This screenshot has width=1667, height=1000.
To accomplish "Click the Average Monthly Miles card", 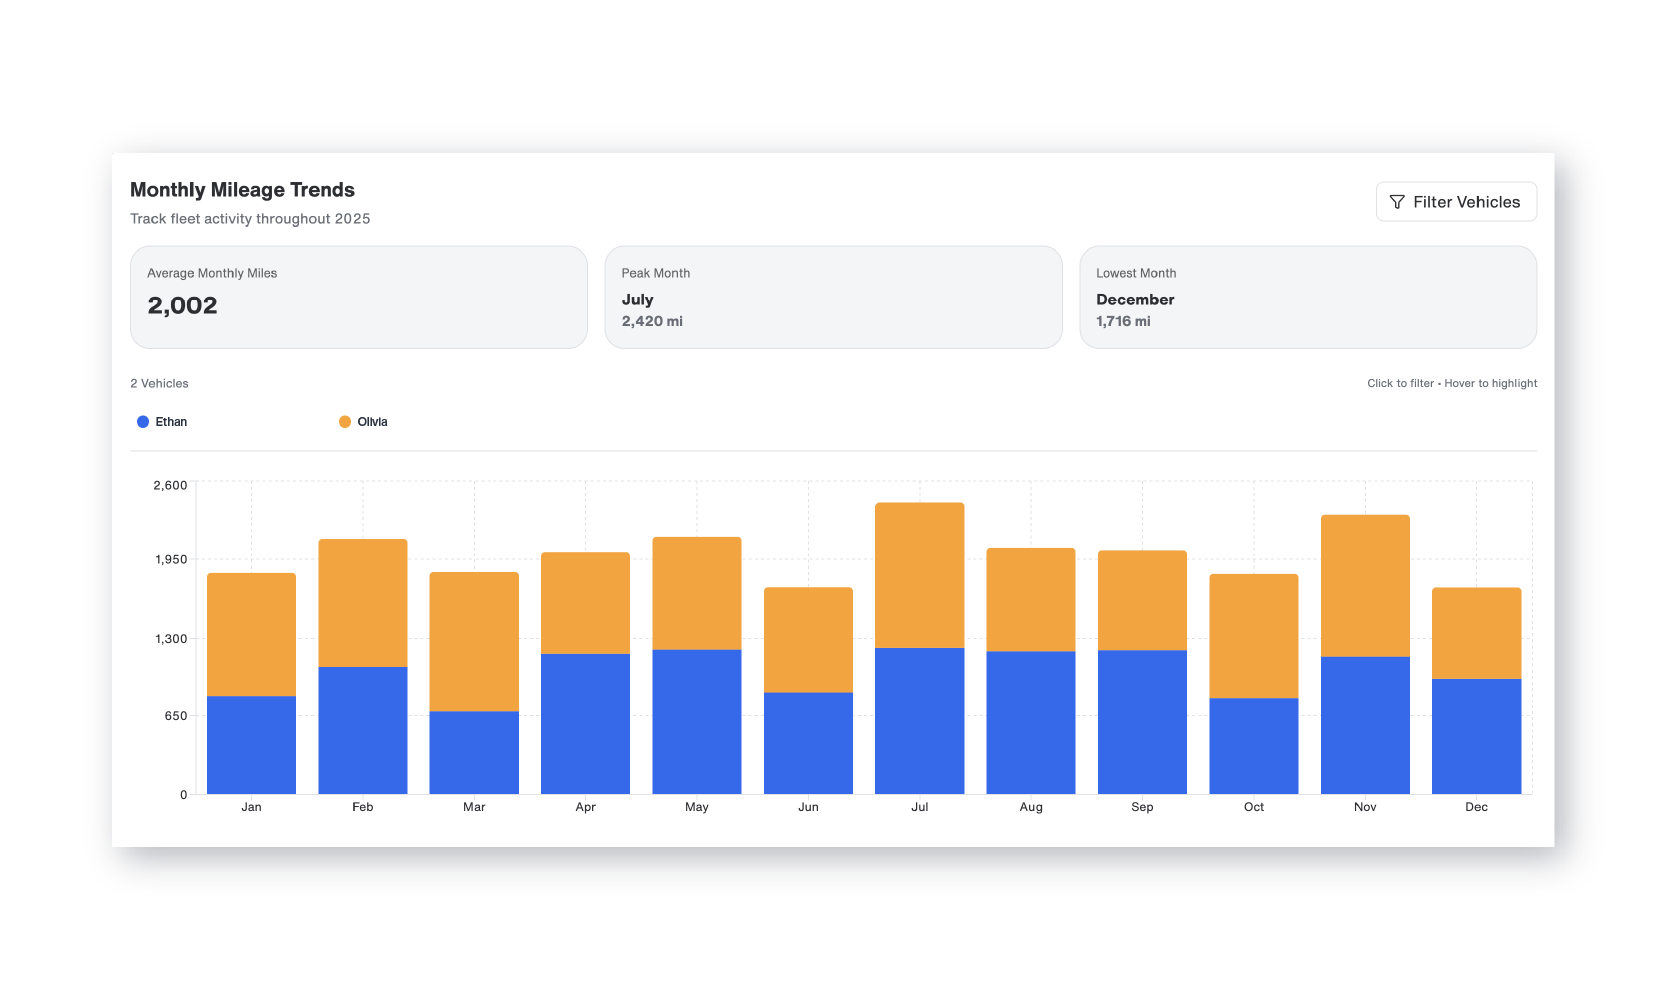I will point(358,296).
